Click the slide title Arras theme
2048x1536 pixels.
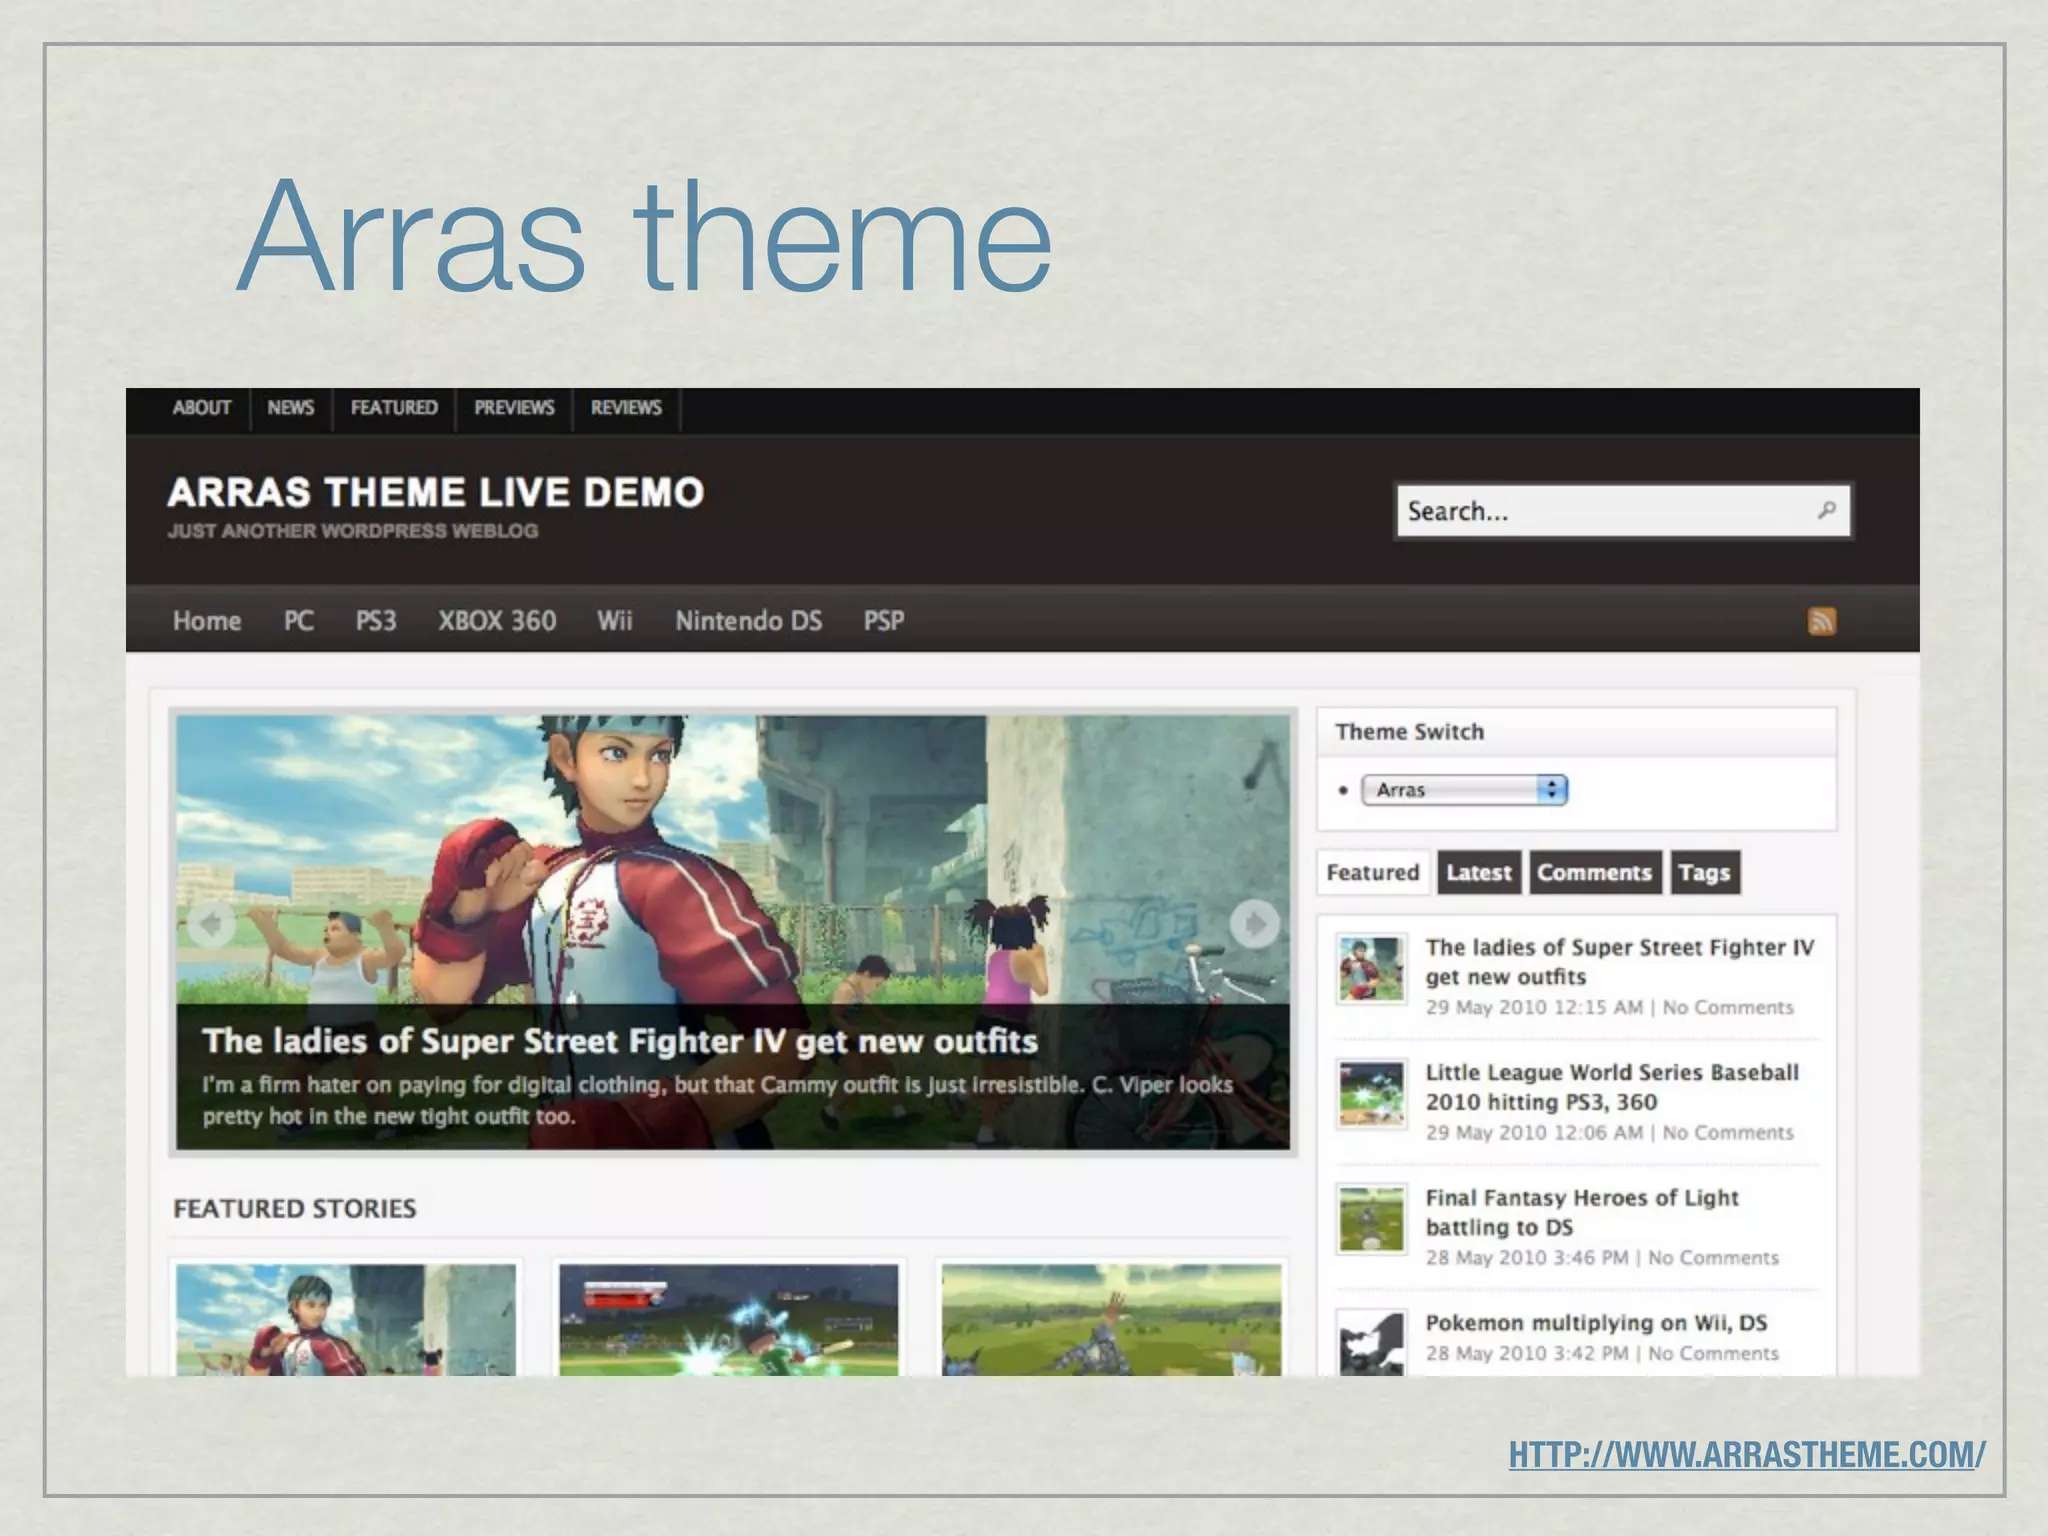click(645, 235)
